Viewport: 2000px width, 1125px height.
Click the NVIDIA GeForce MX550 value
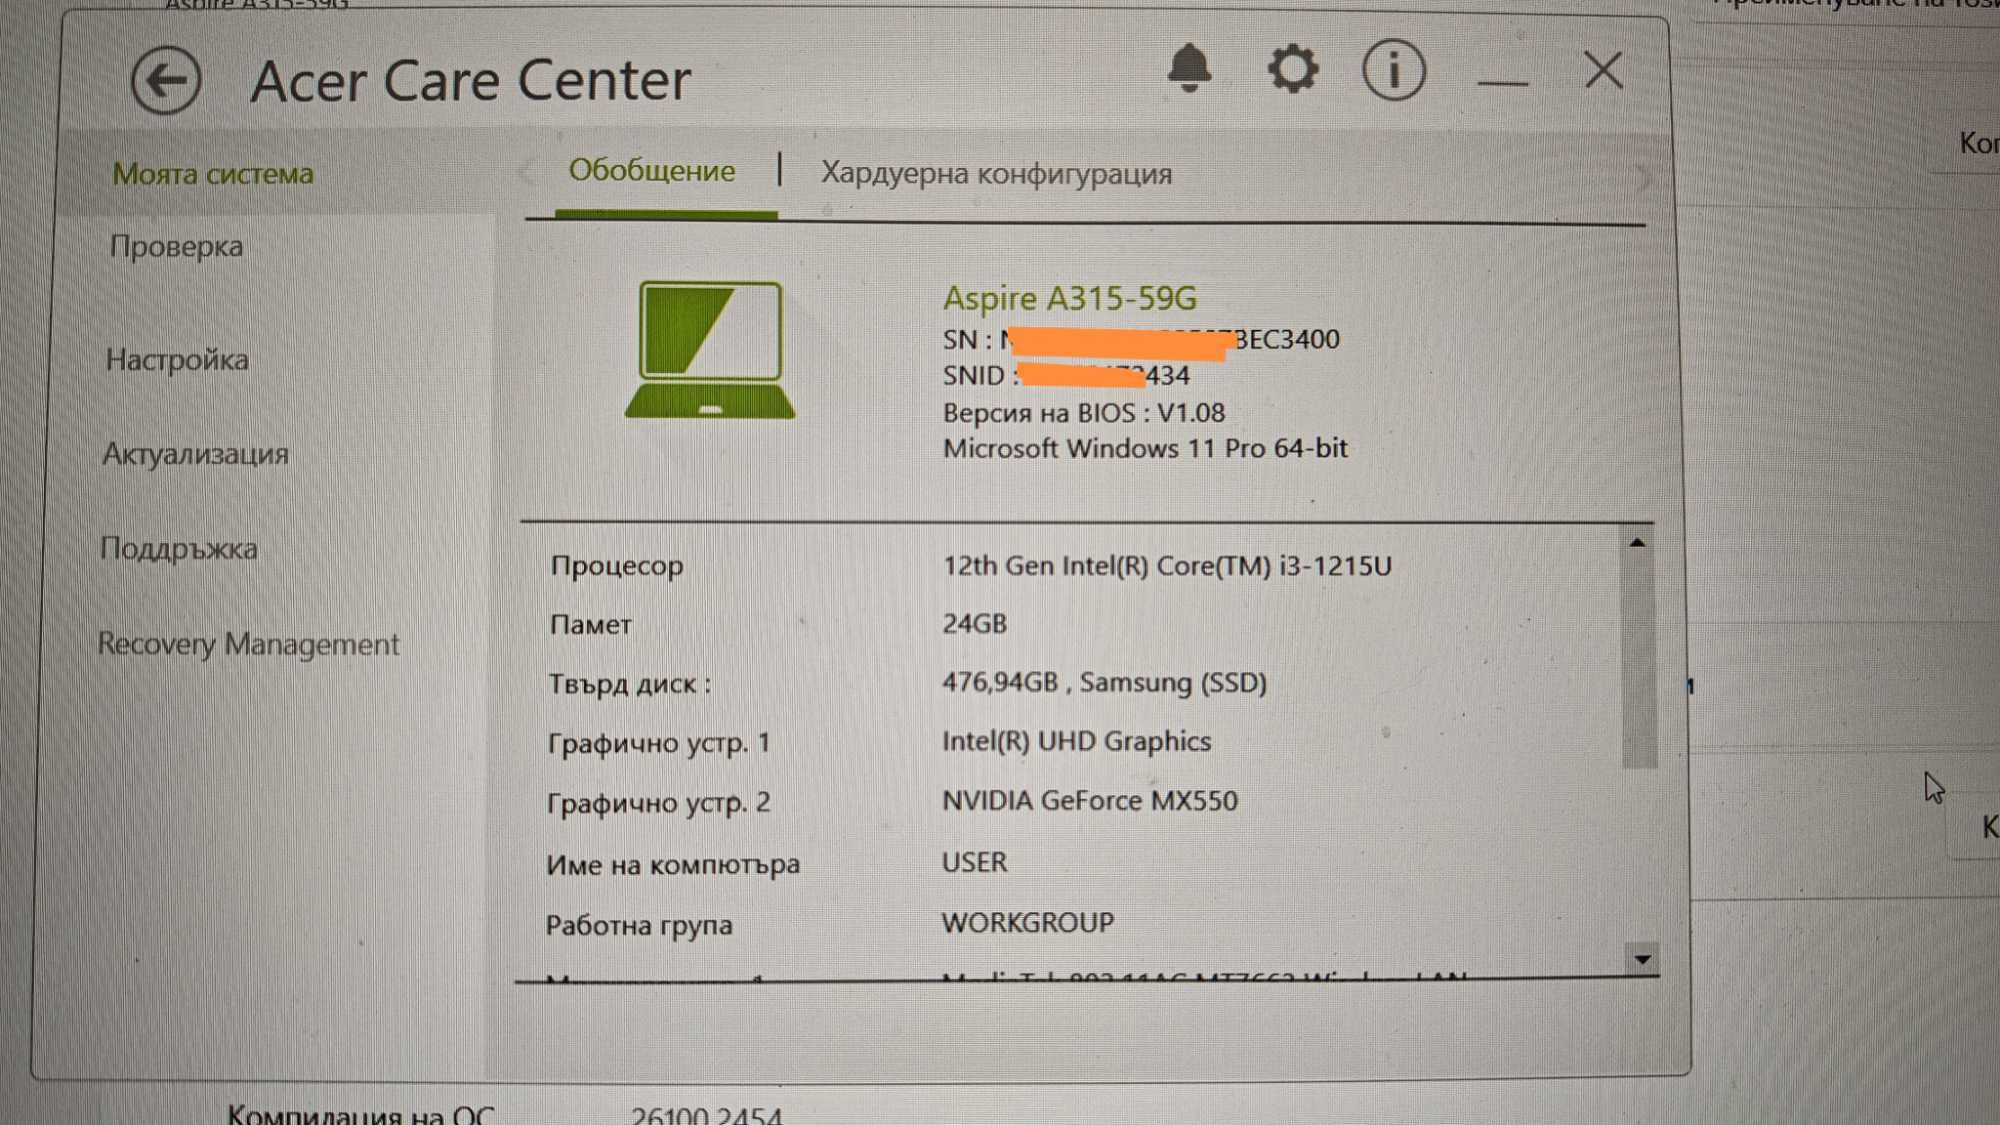coord(1089,801)
